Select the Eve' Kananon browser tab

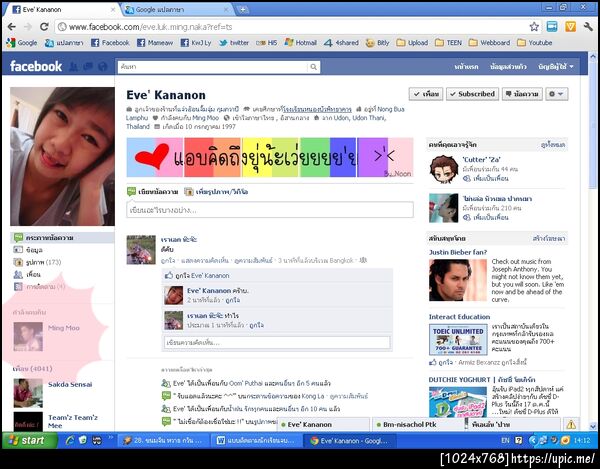pyautogui.click(x=63, y=10)
